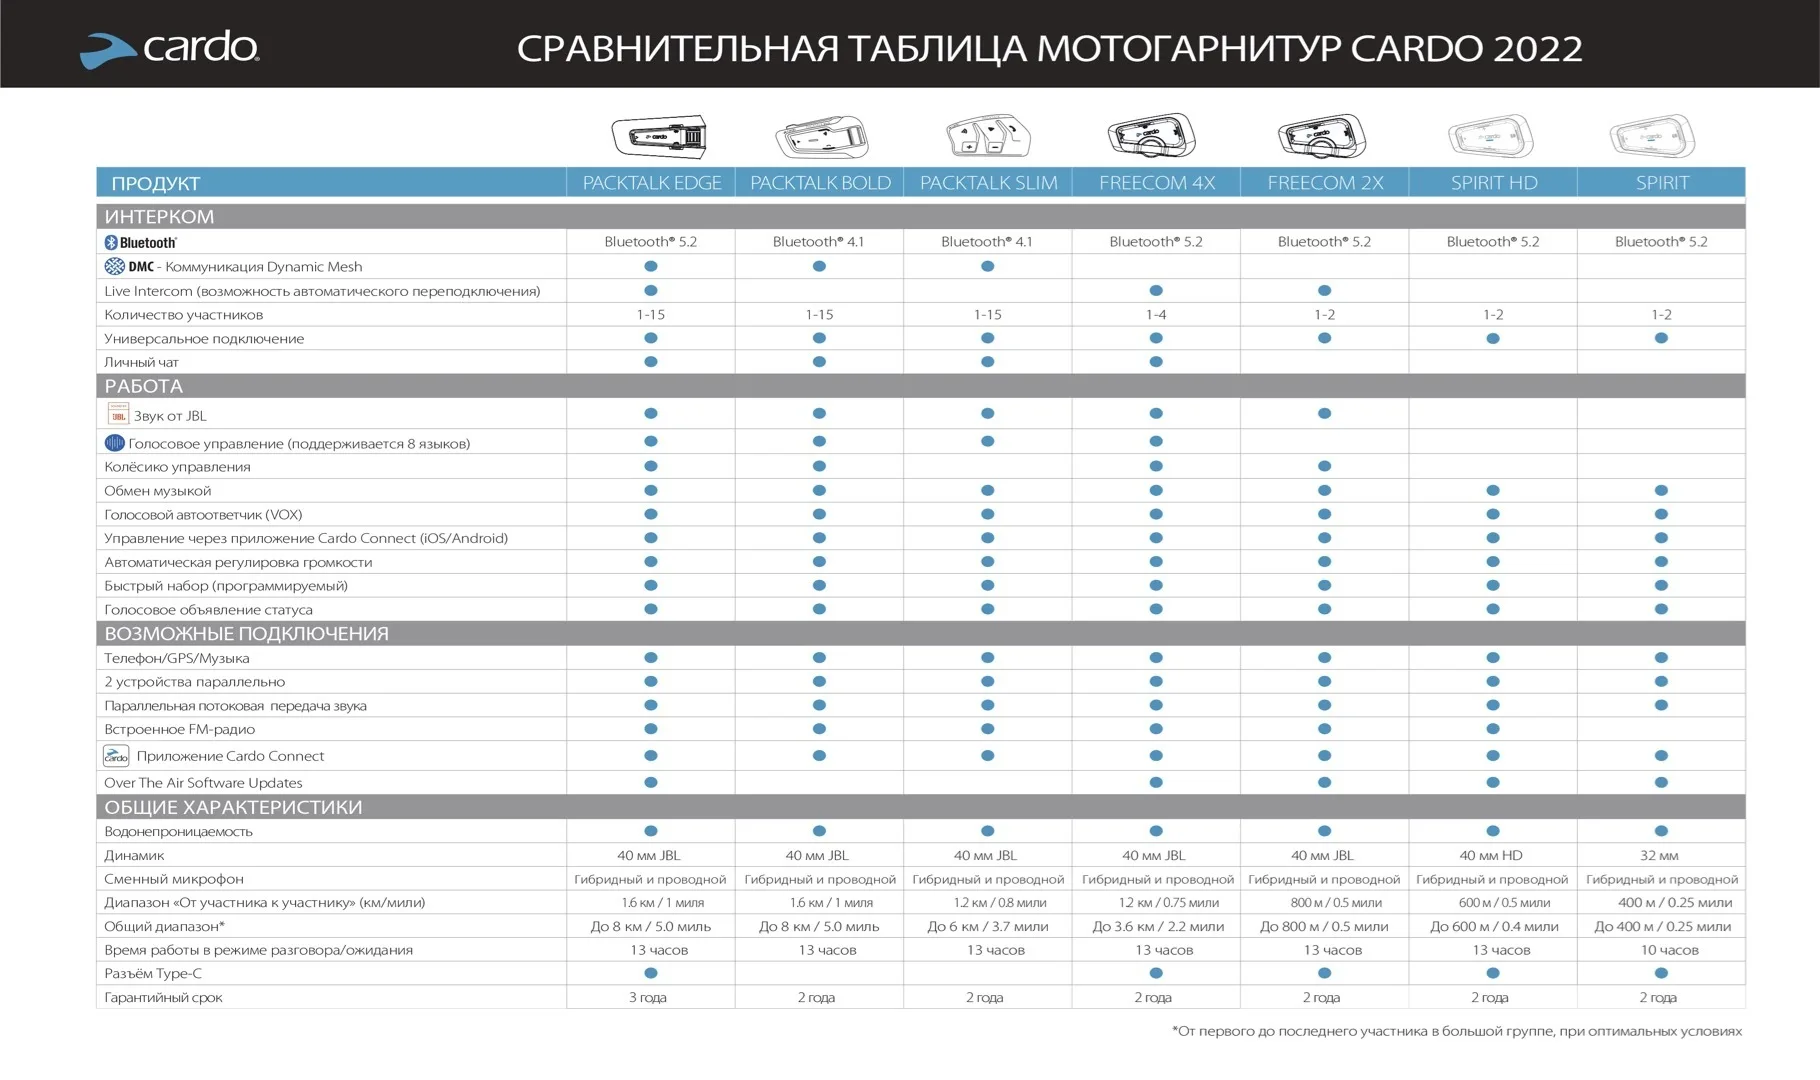Click the Быстрый набор (программируемый) row label
The width and height of the screenshot is (1820, 1080).
pyautogui.click(x=226, y=586)
